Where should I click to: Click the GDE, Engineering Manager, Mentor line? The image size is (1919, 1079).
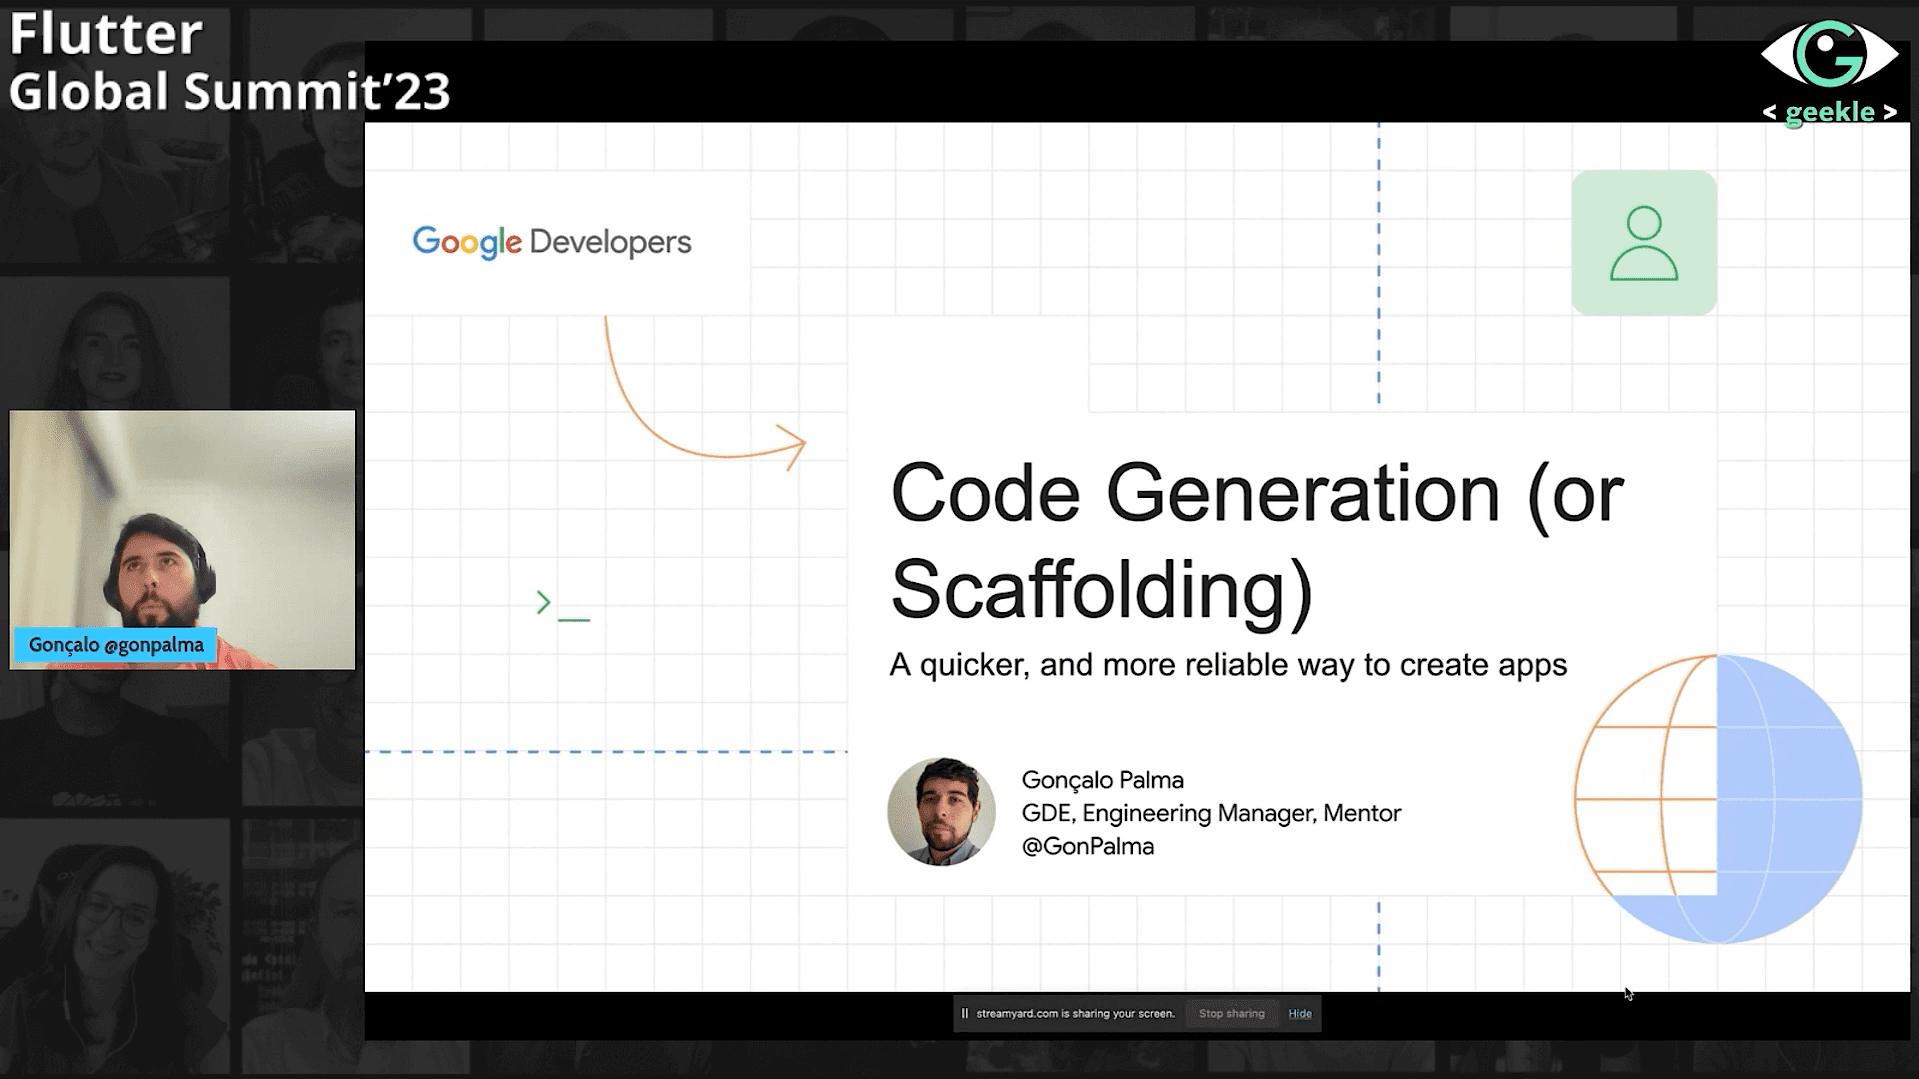coord(1211,813)
